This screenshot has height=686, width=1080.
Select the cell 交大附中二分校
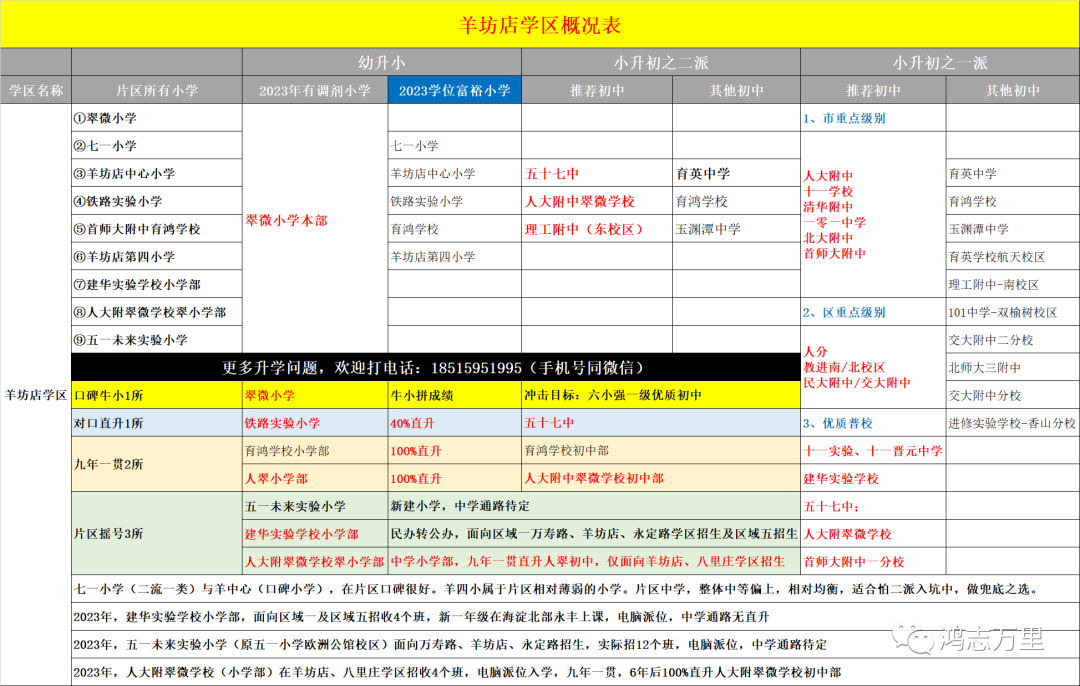[1012, 340]
